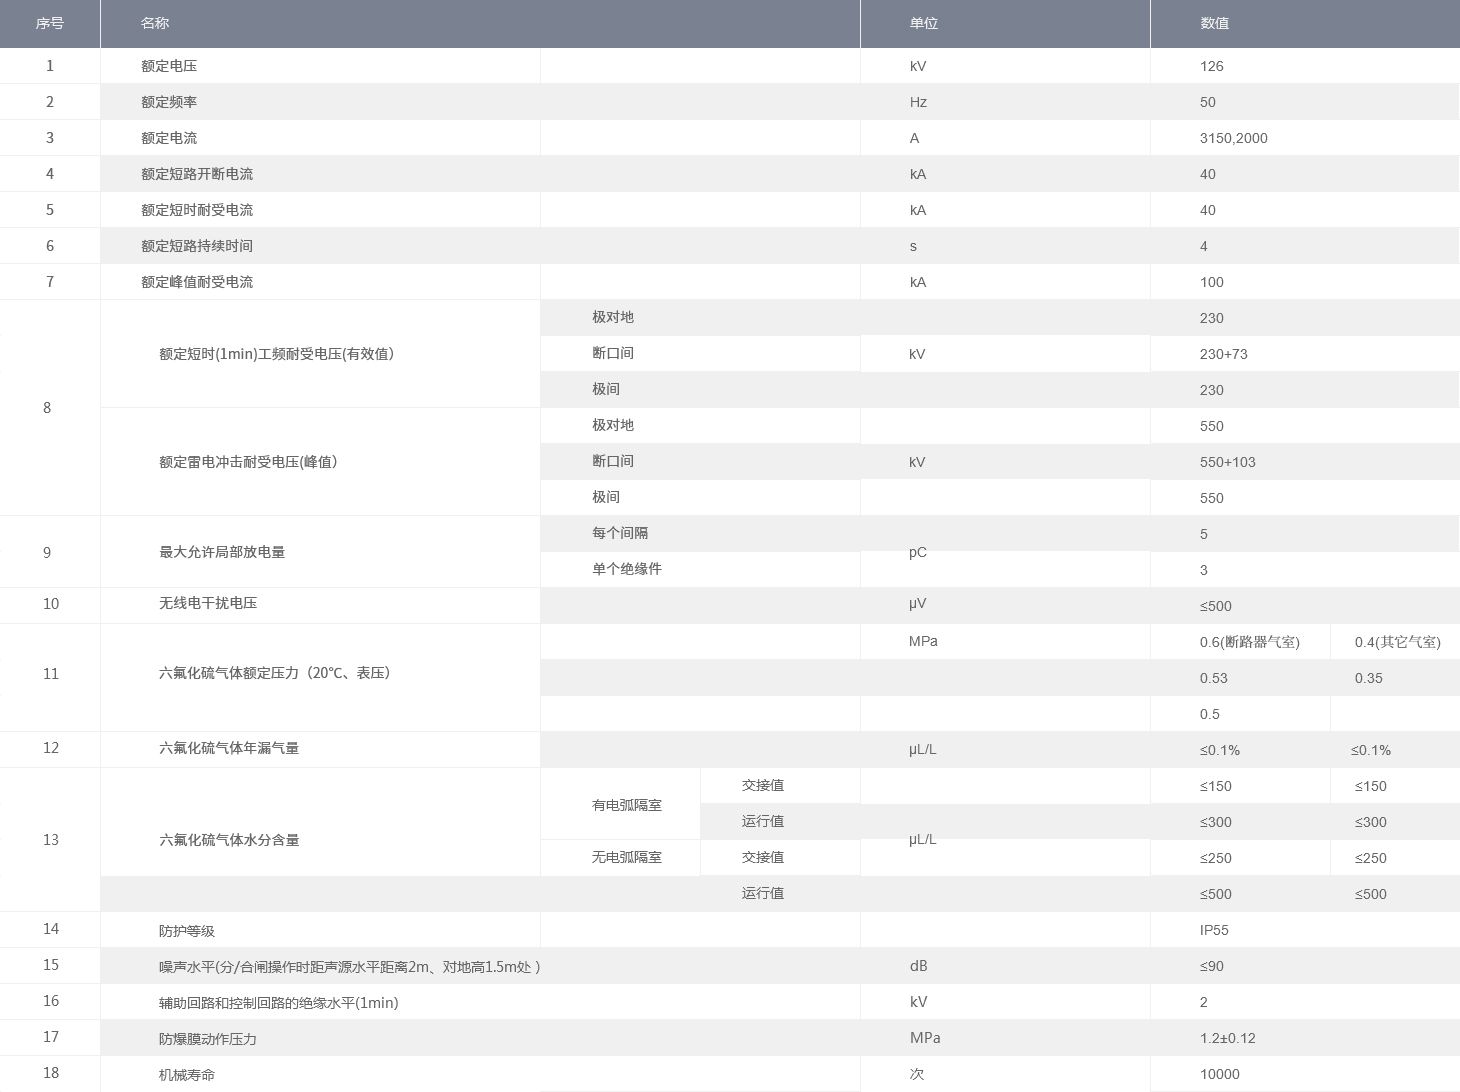
Task: Click the 单位 column header
Action: tap(923, 23)
